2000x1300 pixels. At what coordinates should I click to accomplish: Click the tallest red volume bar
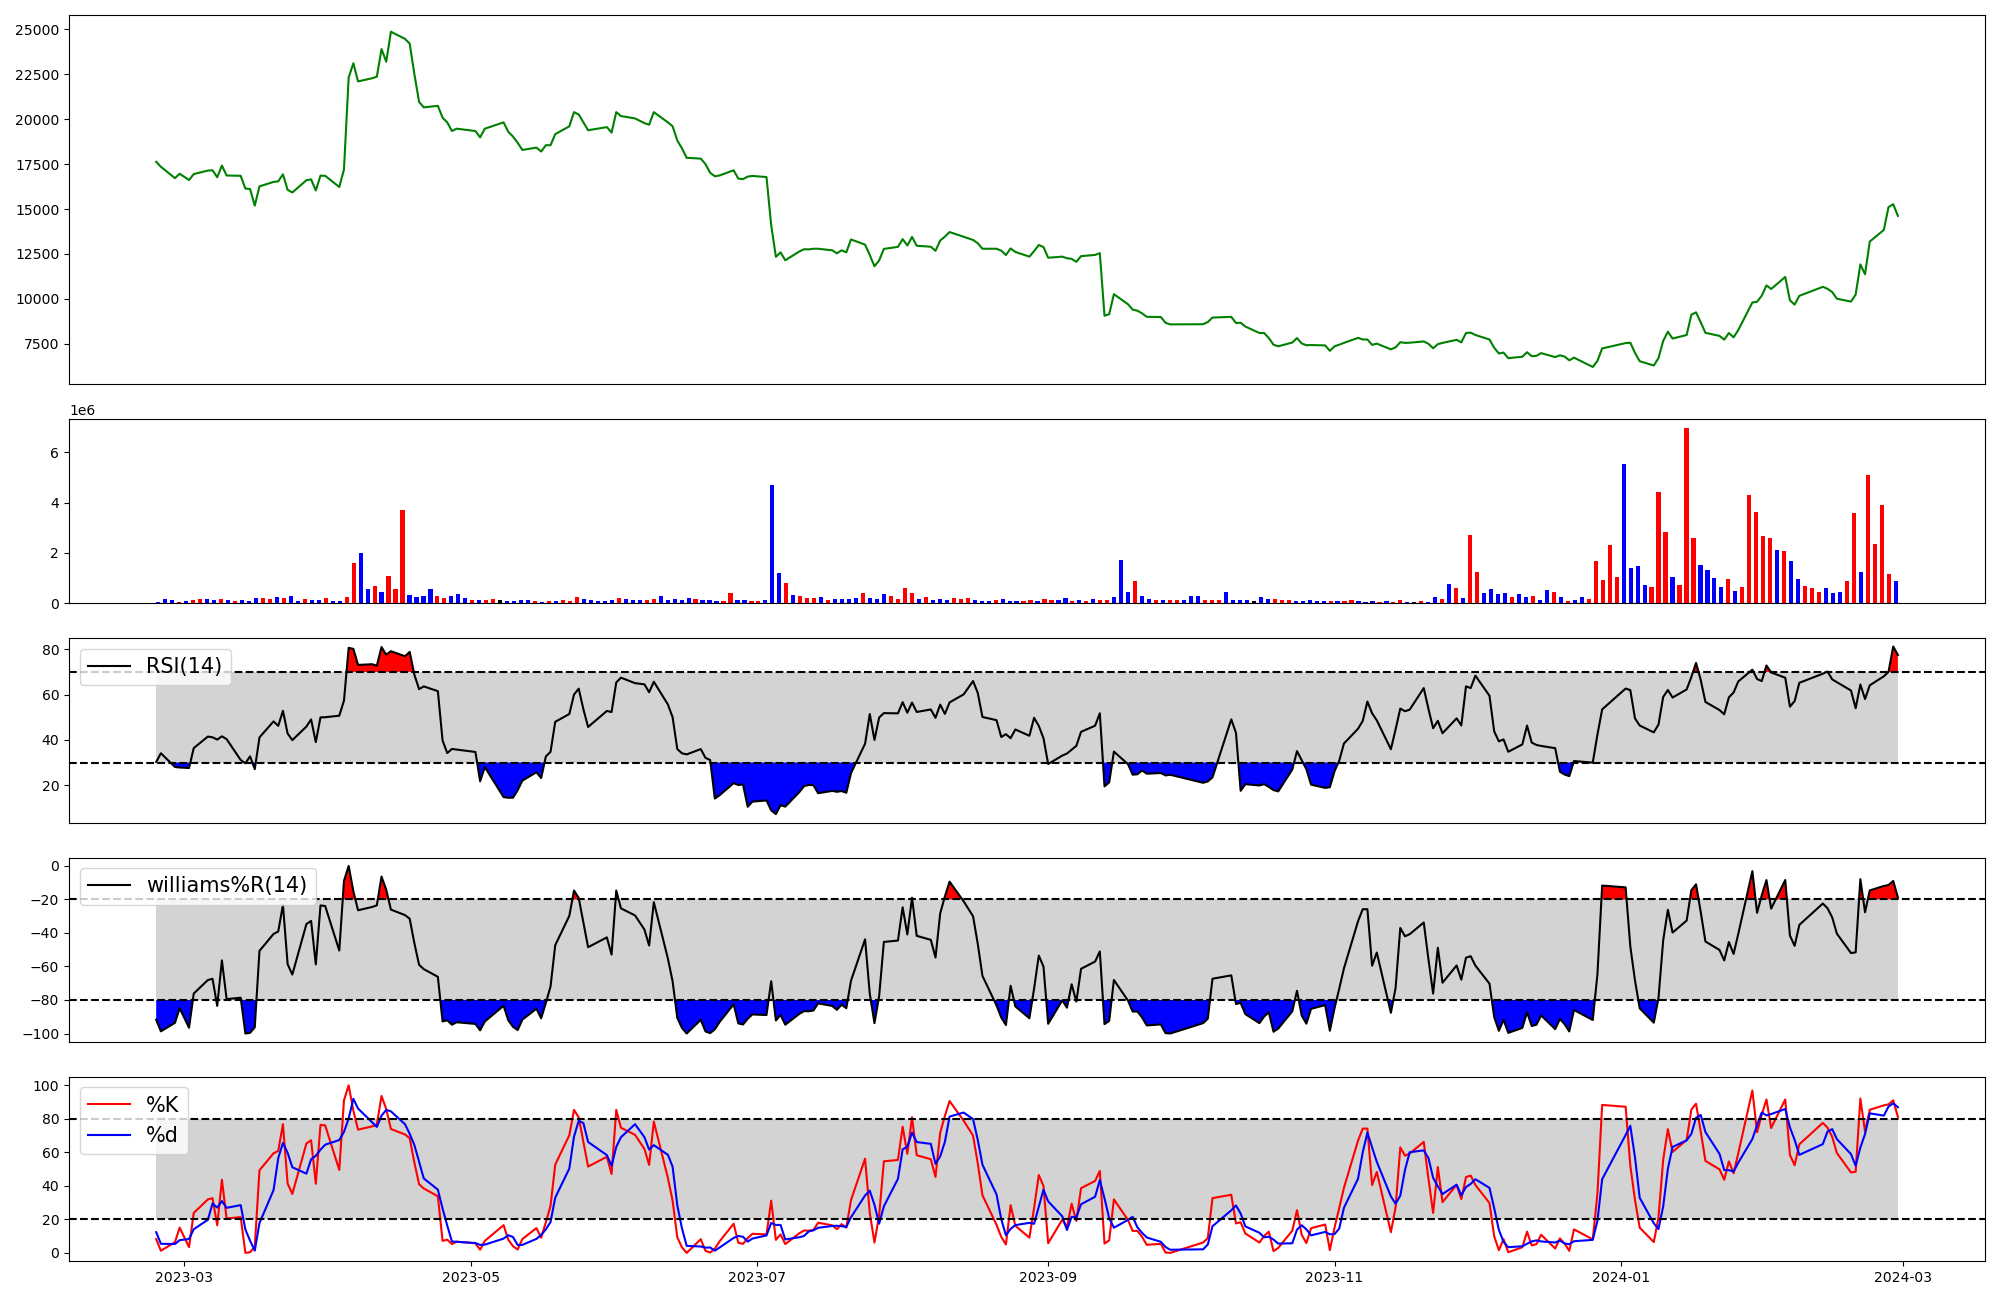click(x=1686, y=515)
